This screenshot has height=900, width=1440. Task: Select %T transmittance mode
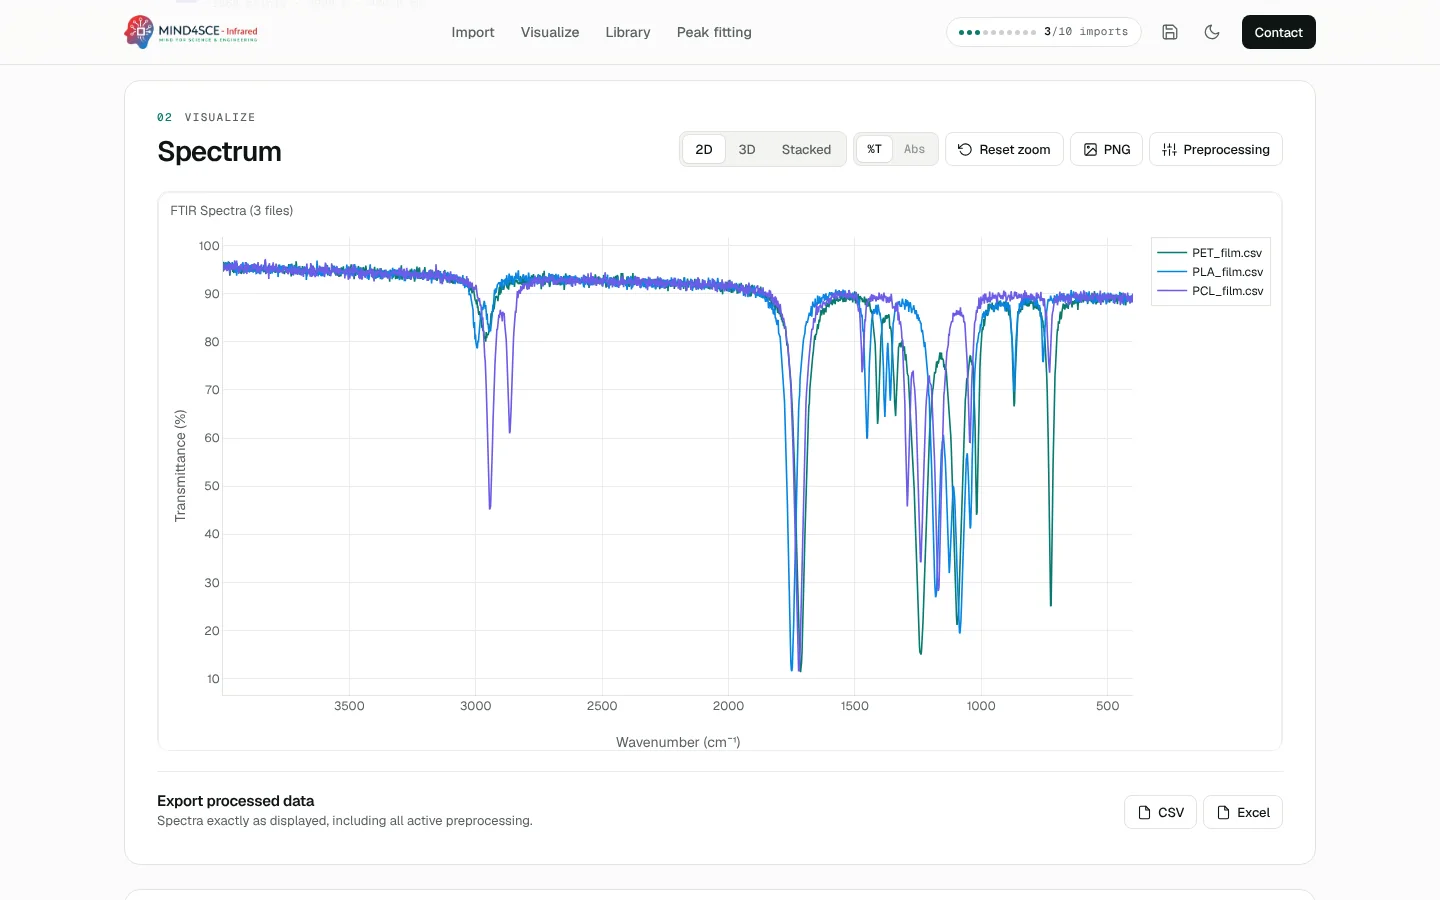coord(874,149)
